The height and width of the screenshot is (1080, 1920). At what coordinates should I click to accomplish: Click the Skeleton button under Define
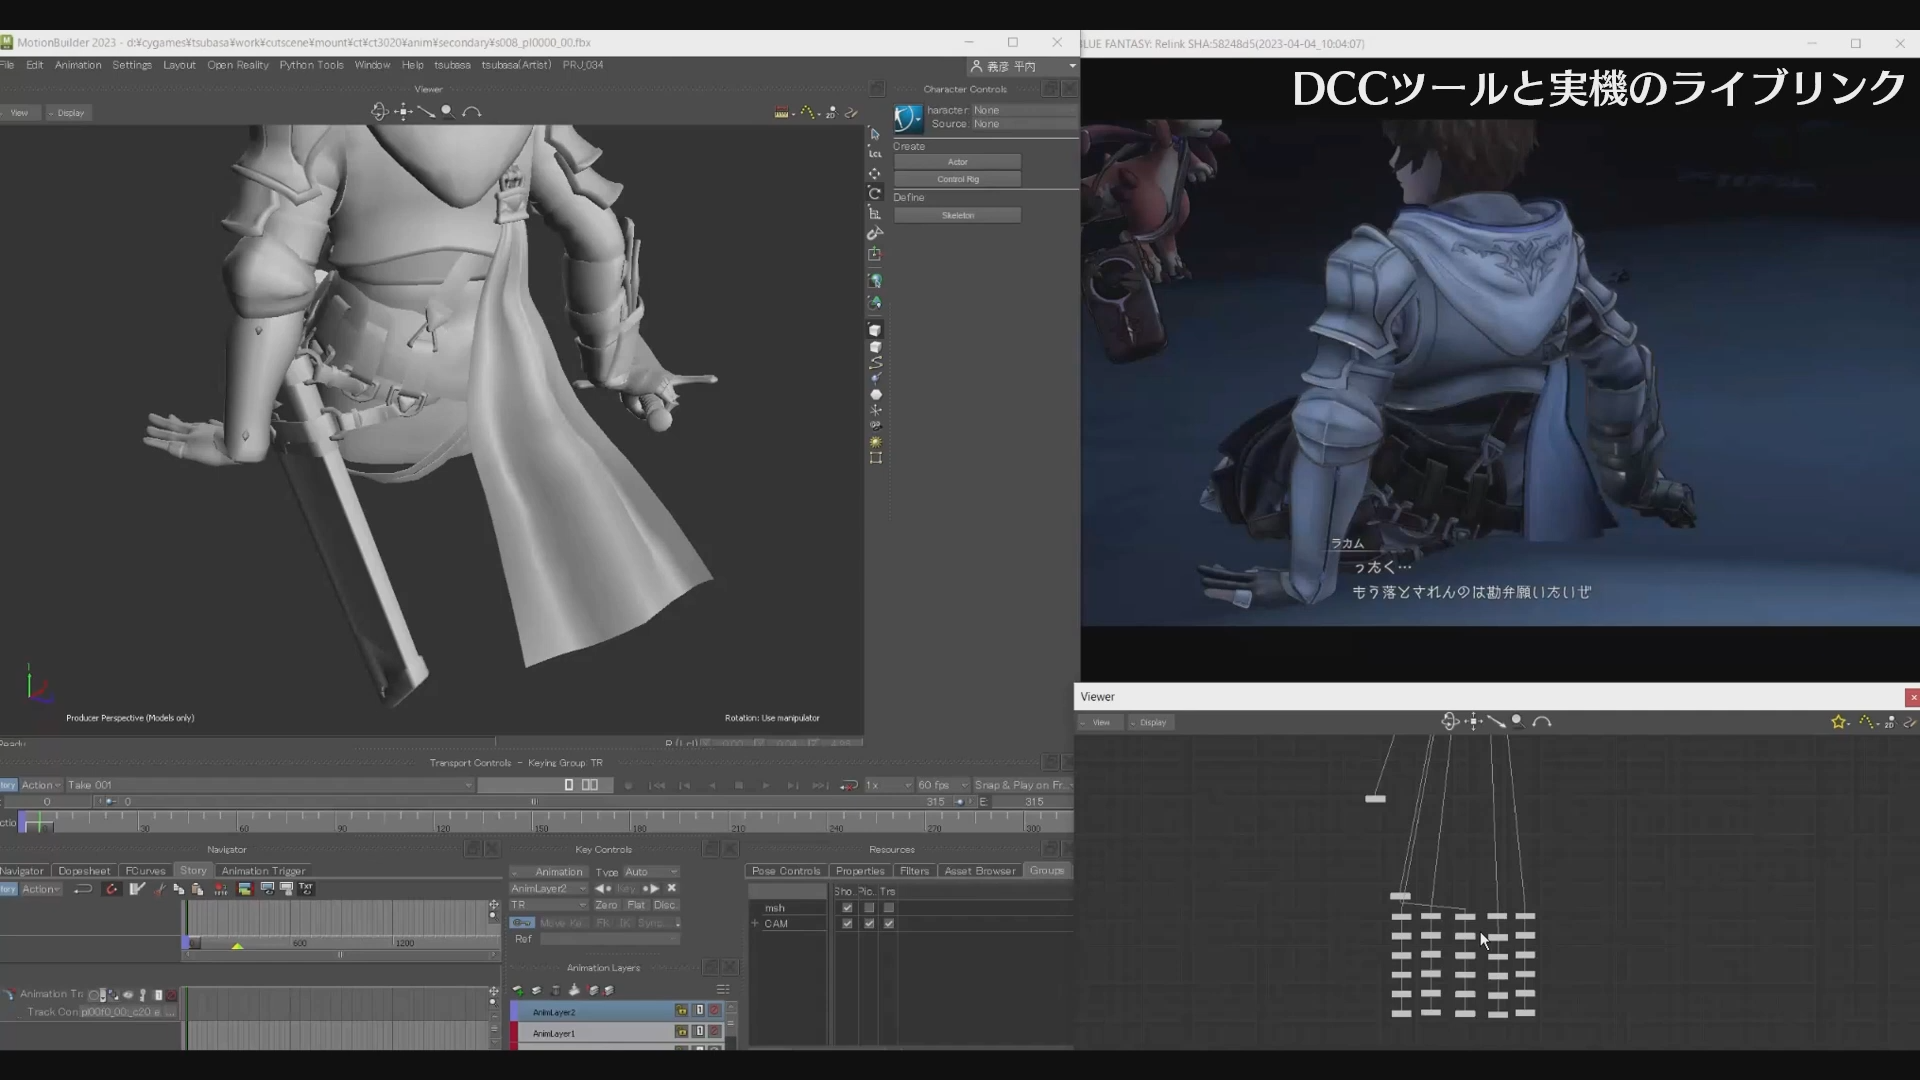click(x=957, y=215)
